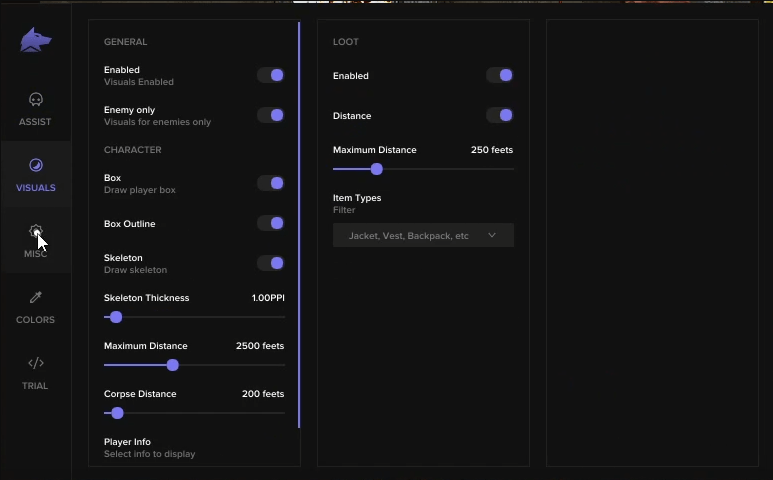Open the Trial code icon
Screen dimensions: 773x480
point(35,363)
